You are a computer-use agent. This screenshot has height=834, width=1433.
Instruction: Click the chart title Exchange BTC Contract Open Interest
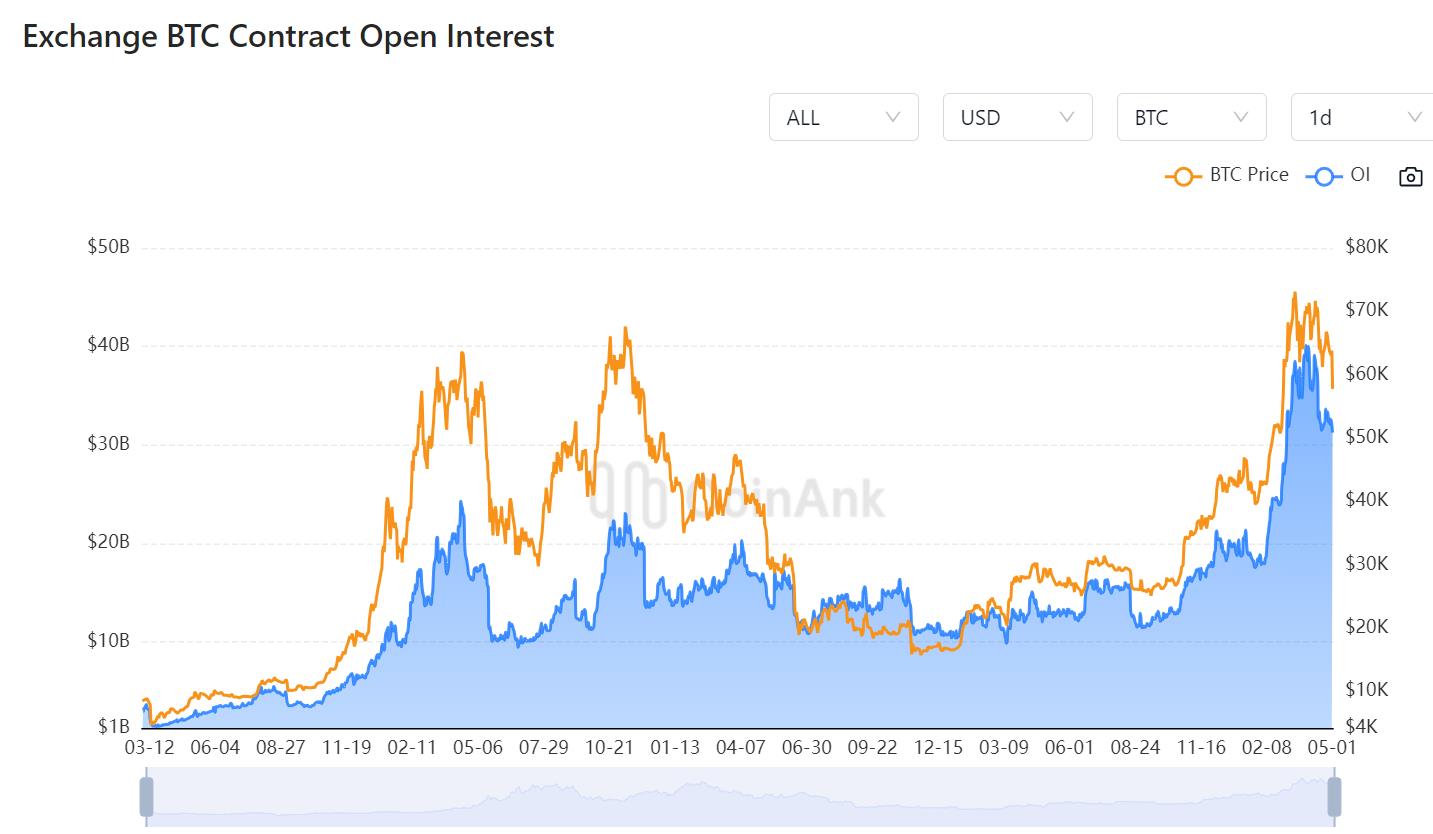coord(289,36)
